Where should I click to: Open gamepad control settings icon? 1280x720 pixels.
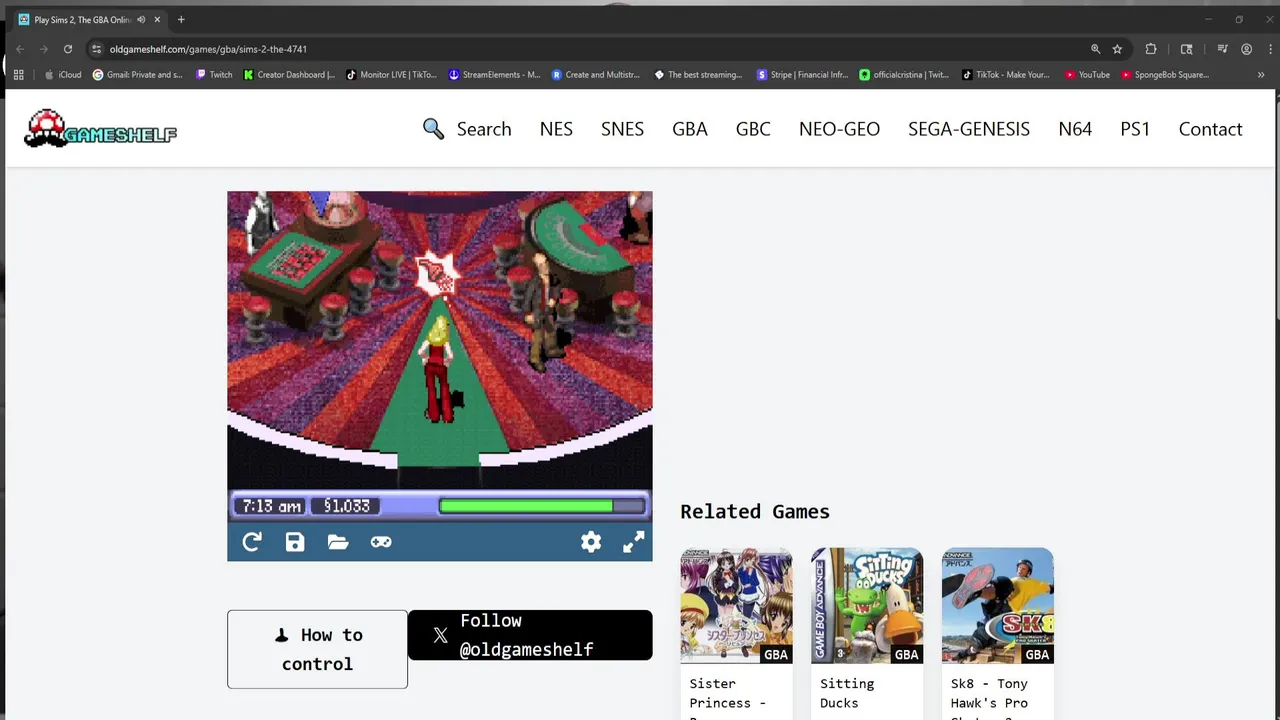(x=381, y=542)
